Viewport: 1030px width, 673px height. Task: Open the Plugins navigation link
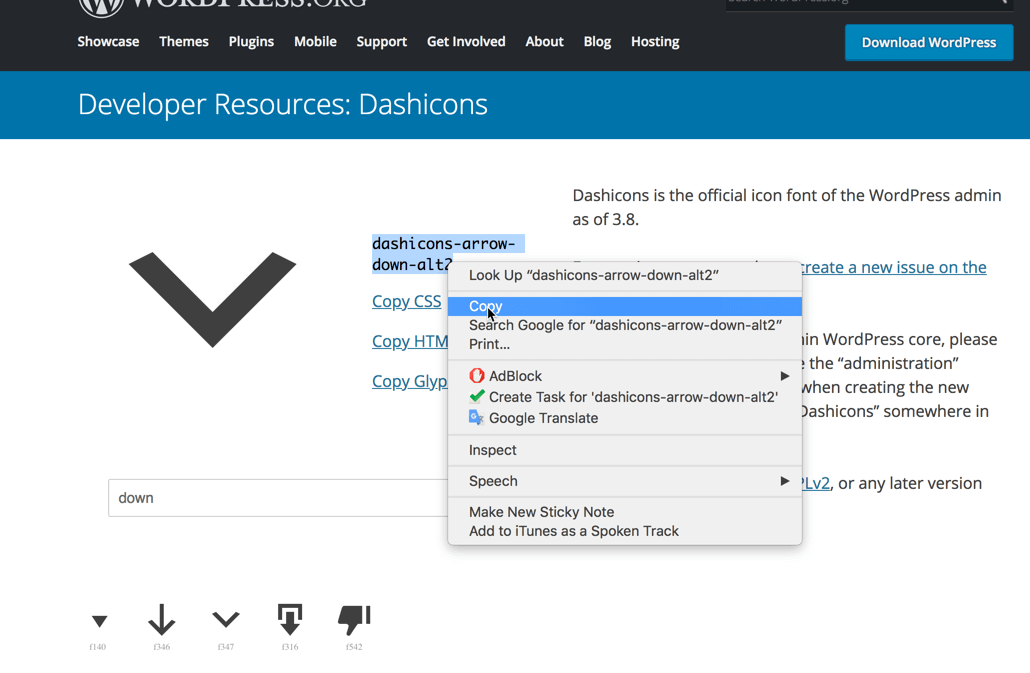coord(251,42)
